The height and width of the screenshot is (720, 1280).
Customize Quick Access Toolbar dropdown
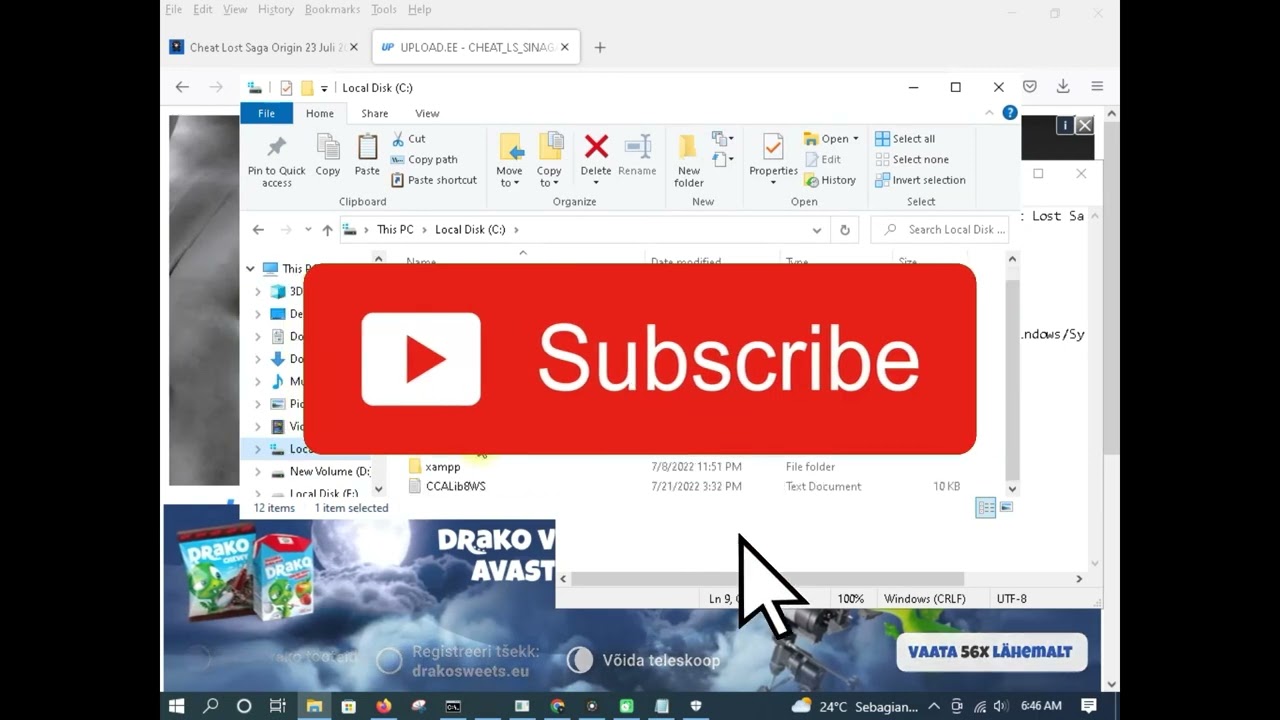324,89
